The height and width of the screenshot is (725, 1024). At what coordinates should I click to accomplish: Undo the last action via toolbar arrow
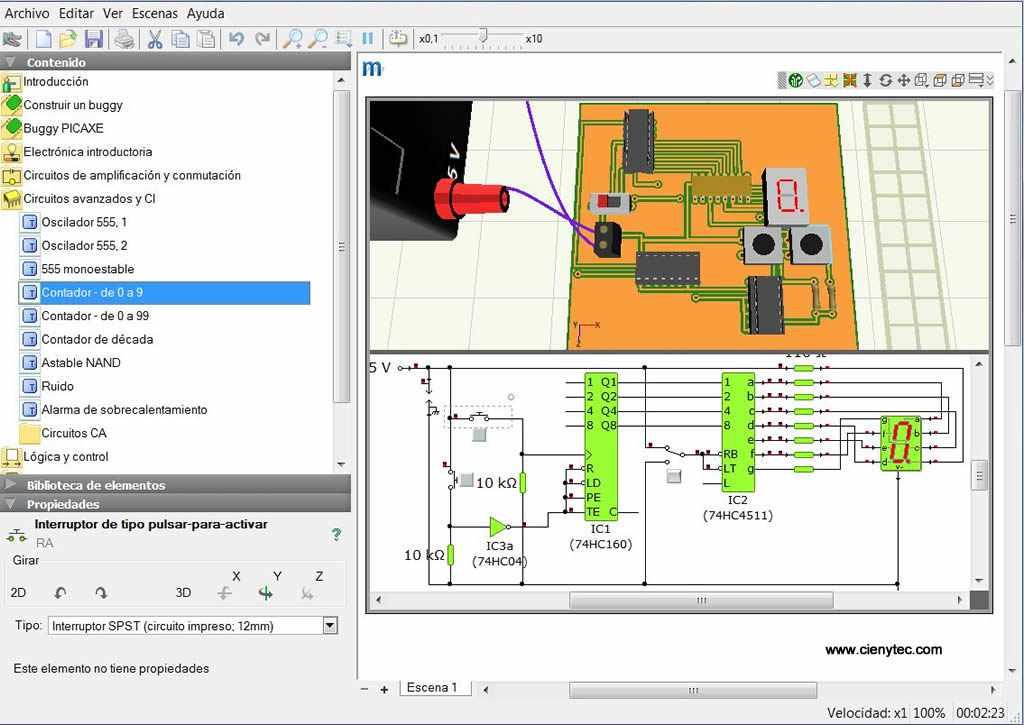(236, 39)
